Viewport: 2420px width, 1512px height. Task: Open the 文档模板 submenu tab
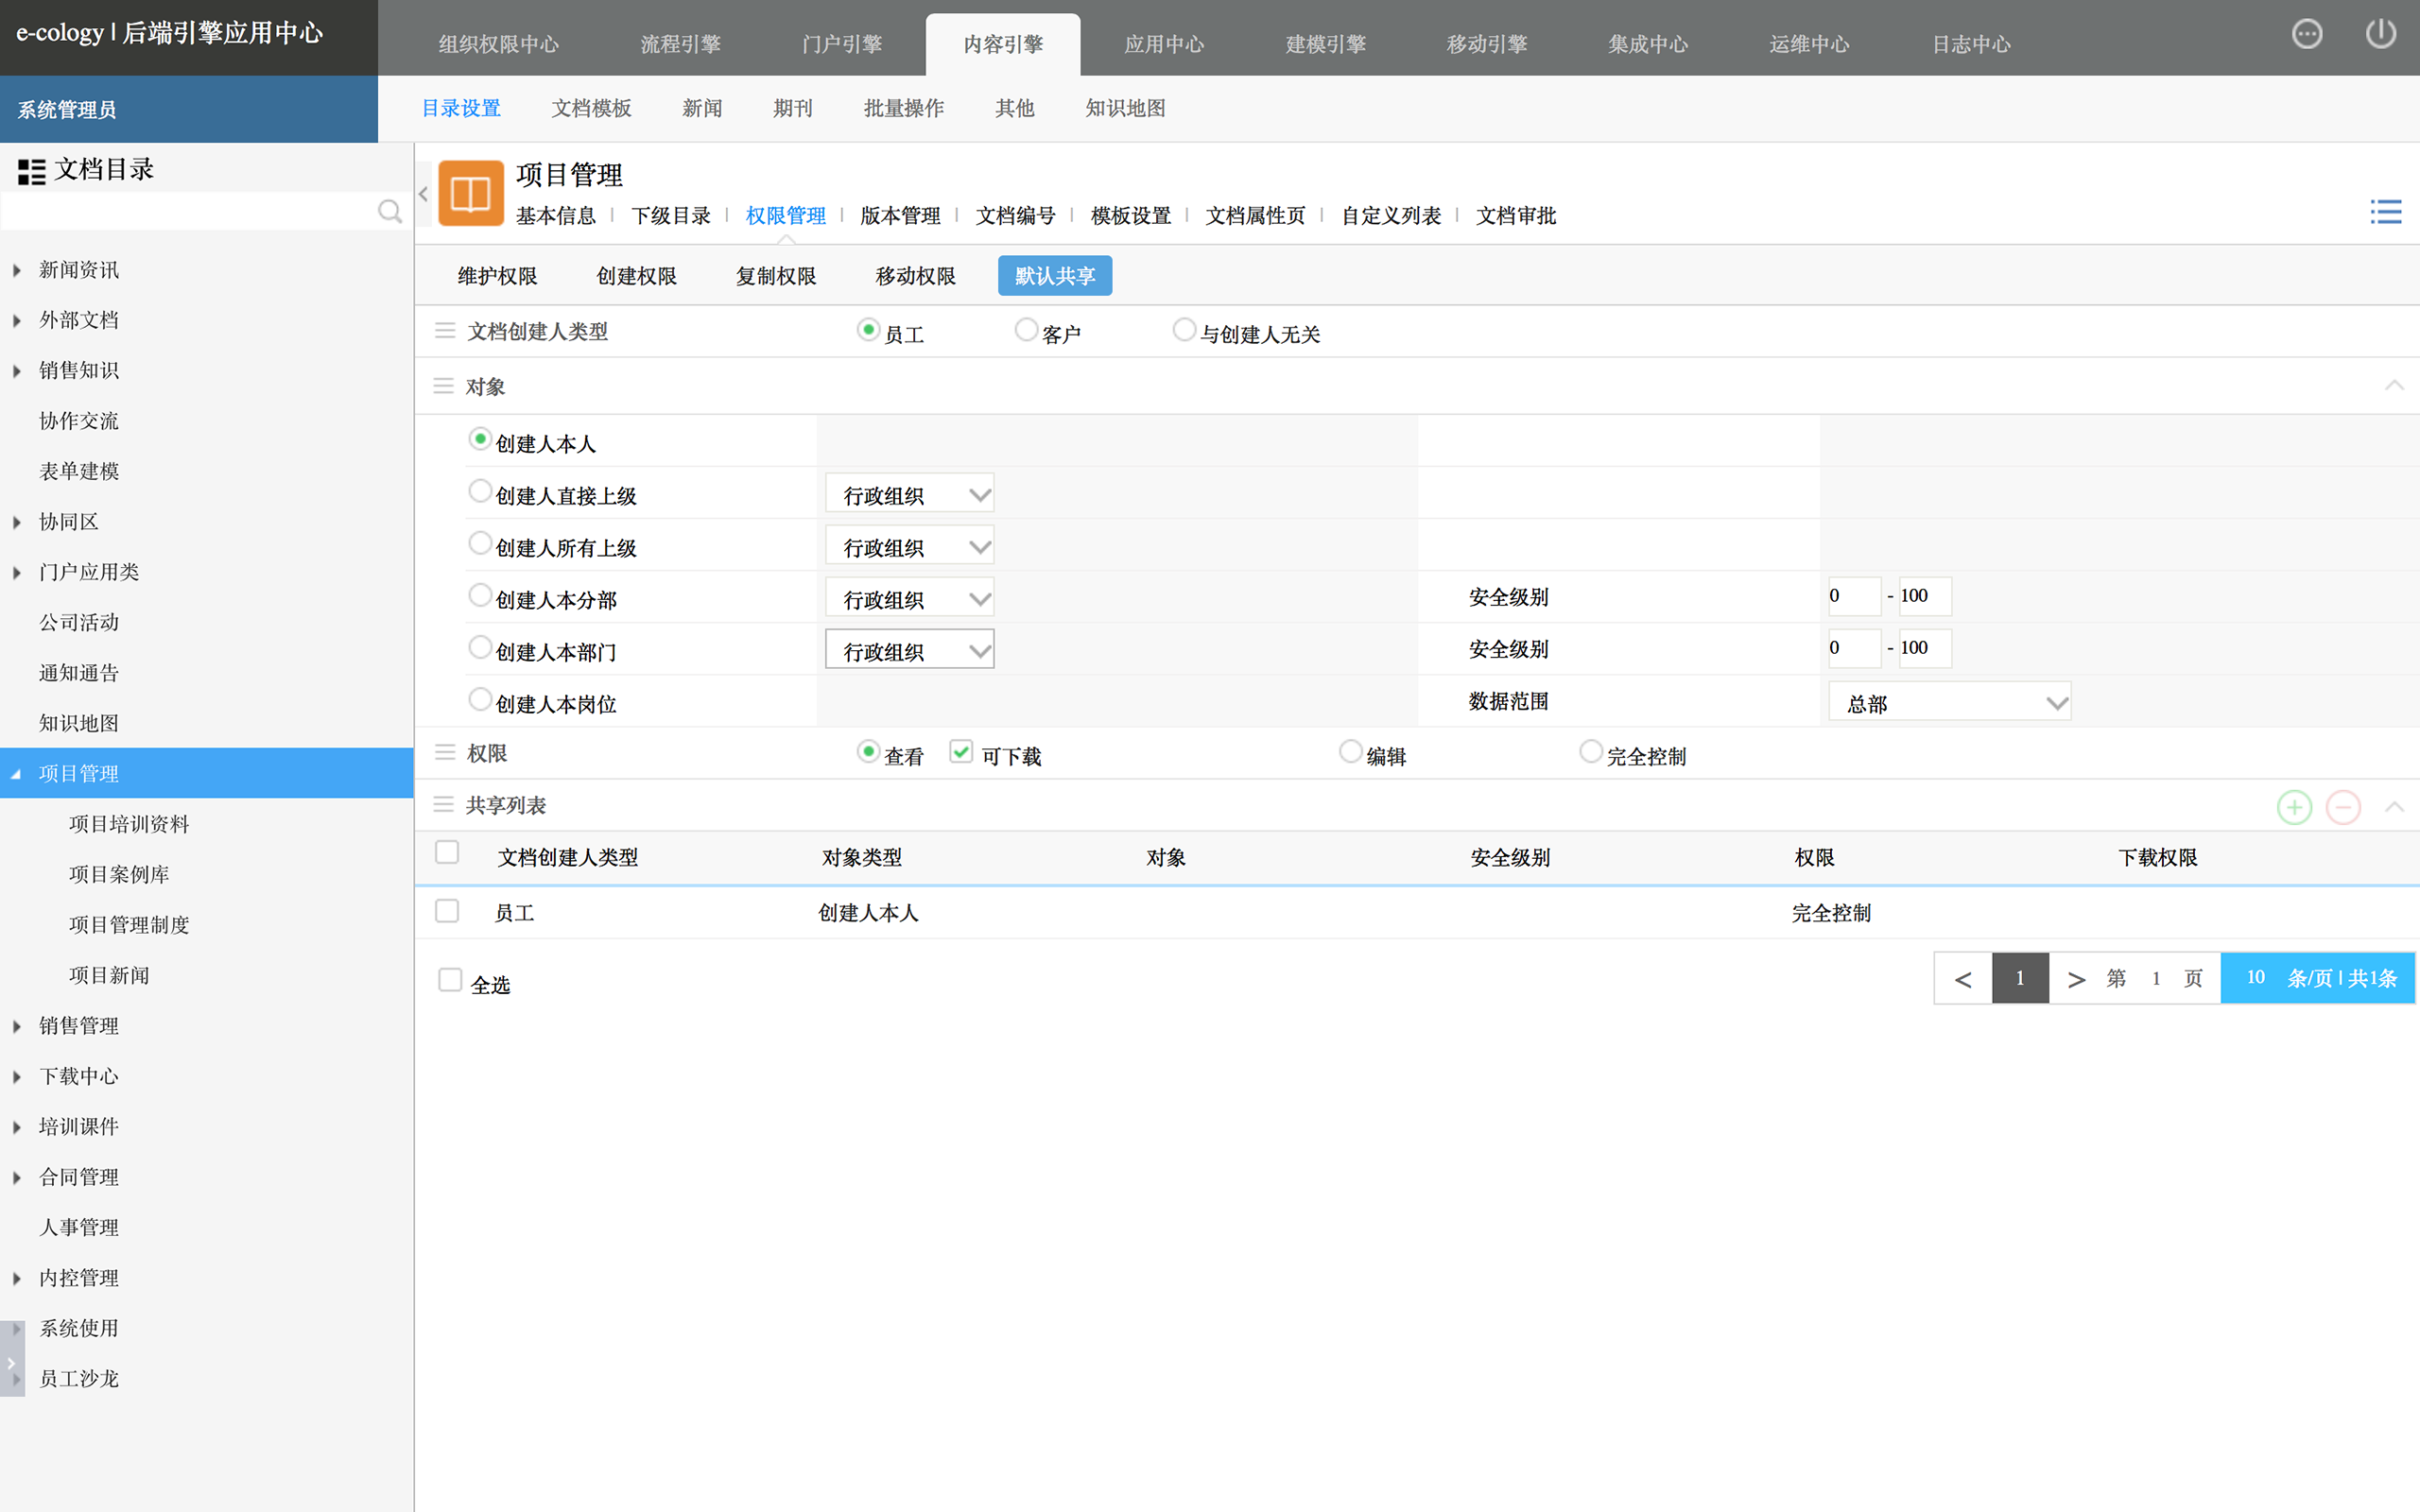click(591, 108)
